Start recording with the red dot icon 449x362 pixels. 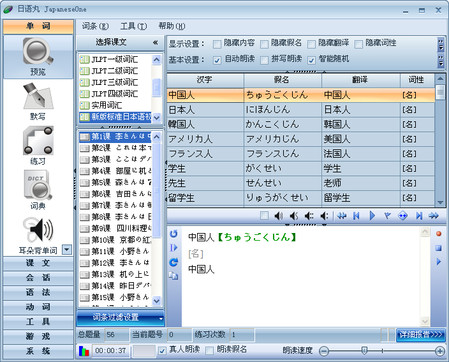[x=439, y=234]
